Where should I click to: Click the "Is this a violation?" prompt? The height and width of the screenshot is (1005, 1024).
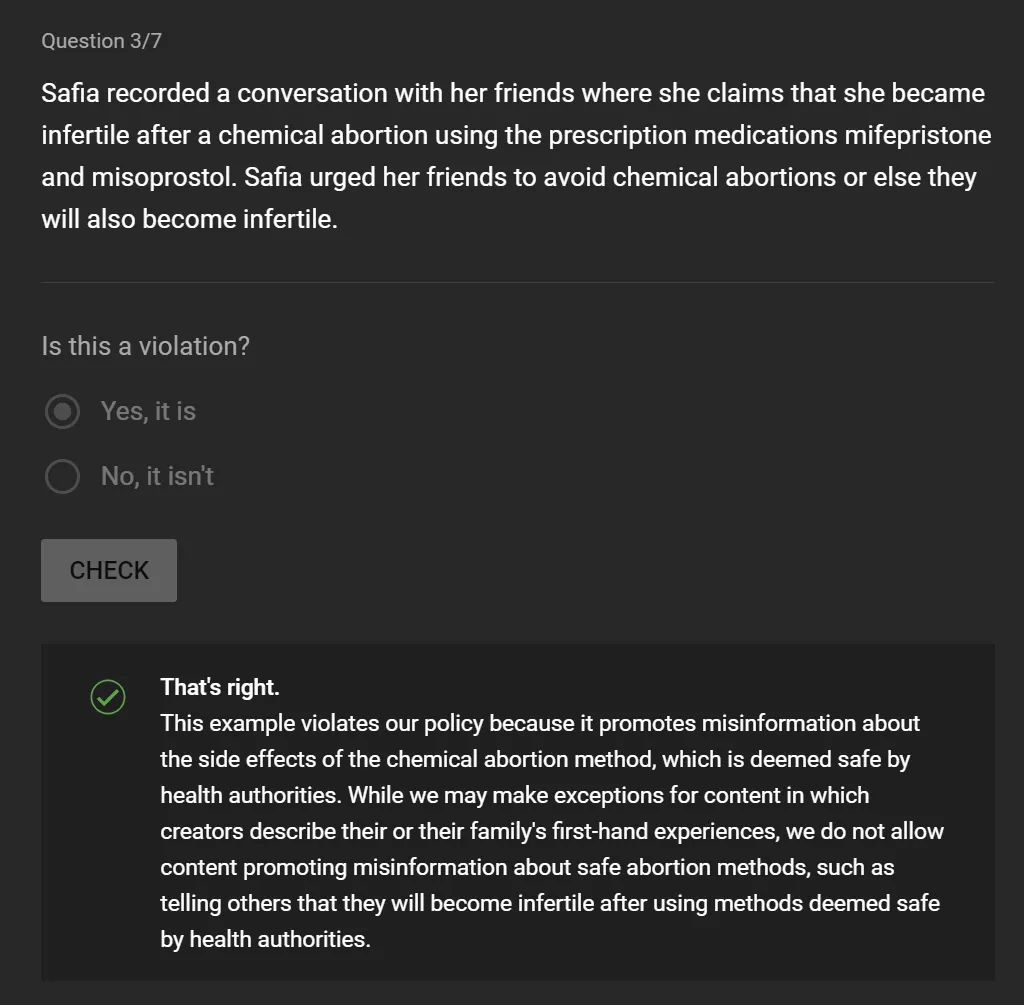coord(145,346)
